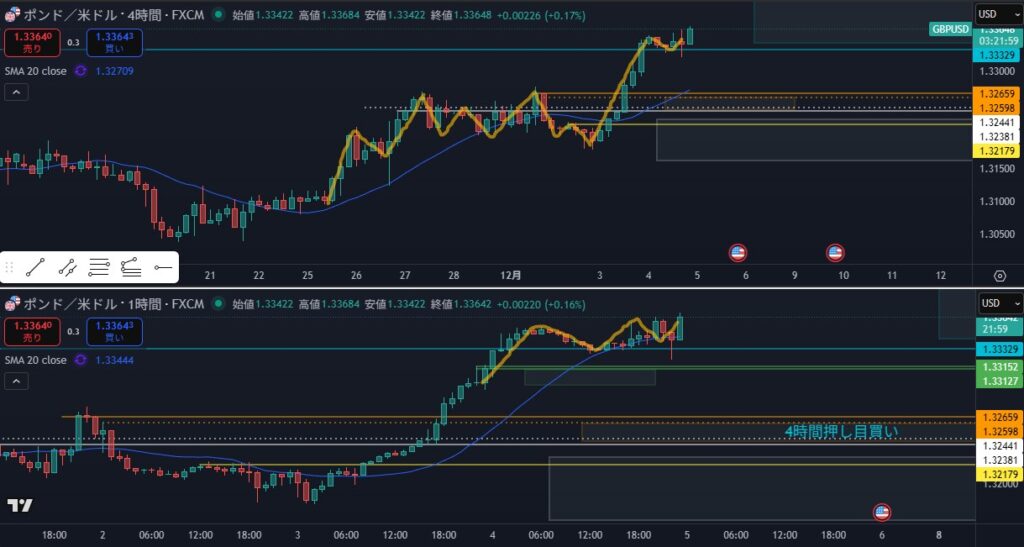The width and height of the screenshot is (1024, 547).
Task: Select the trend line tool in floating toolbar
Action: pyautogui.click(x=35, y=267)
